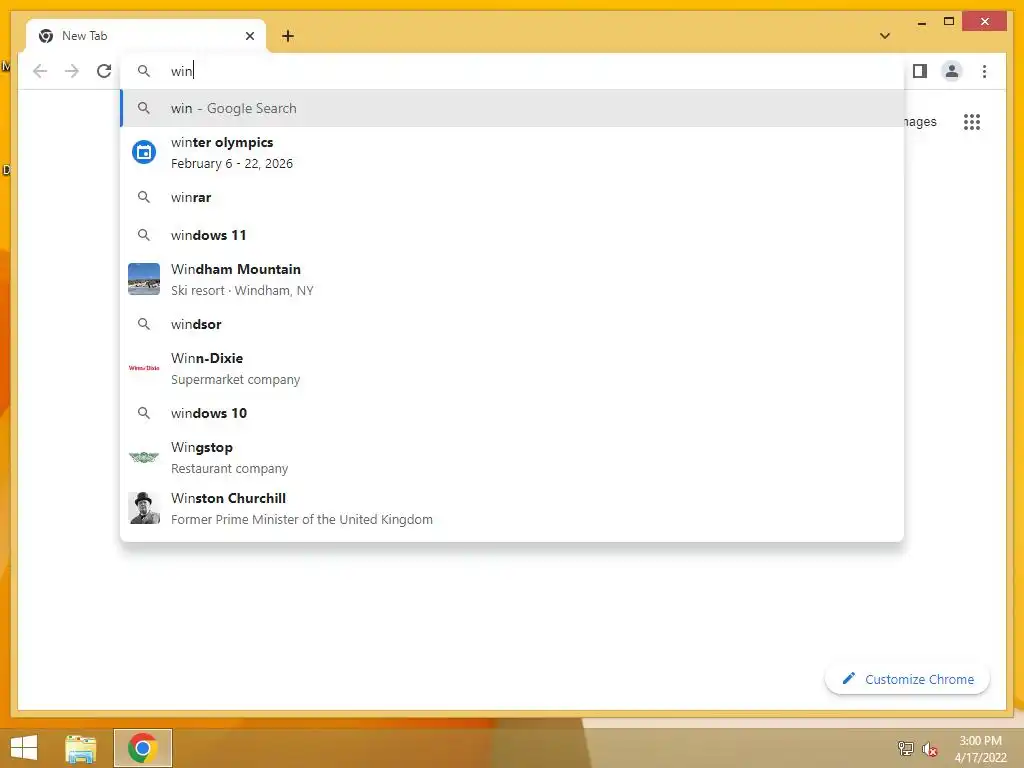
Task: Click the muted volume tray icon
Action: (x=929, y=749)
